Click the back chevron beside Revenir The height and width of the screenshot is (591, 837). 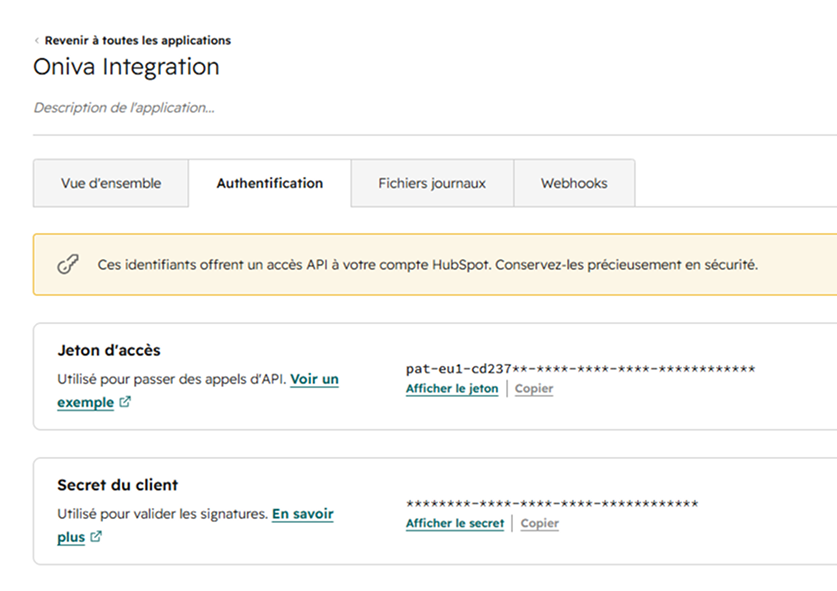pyautogui.click(x=37, y=41)
